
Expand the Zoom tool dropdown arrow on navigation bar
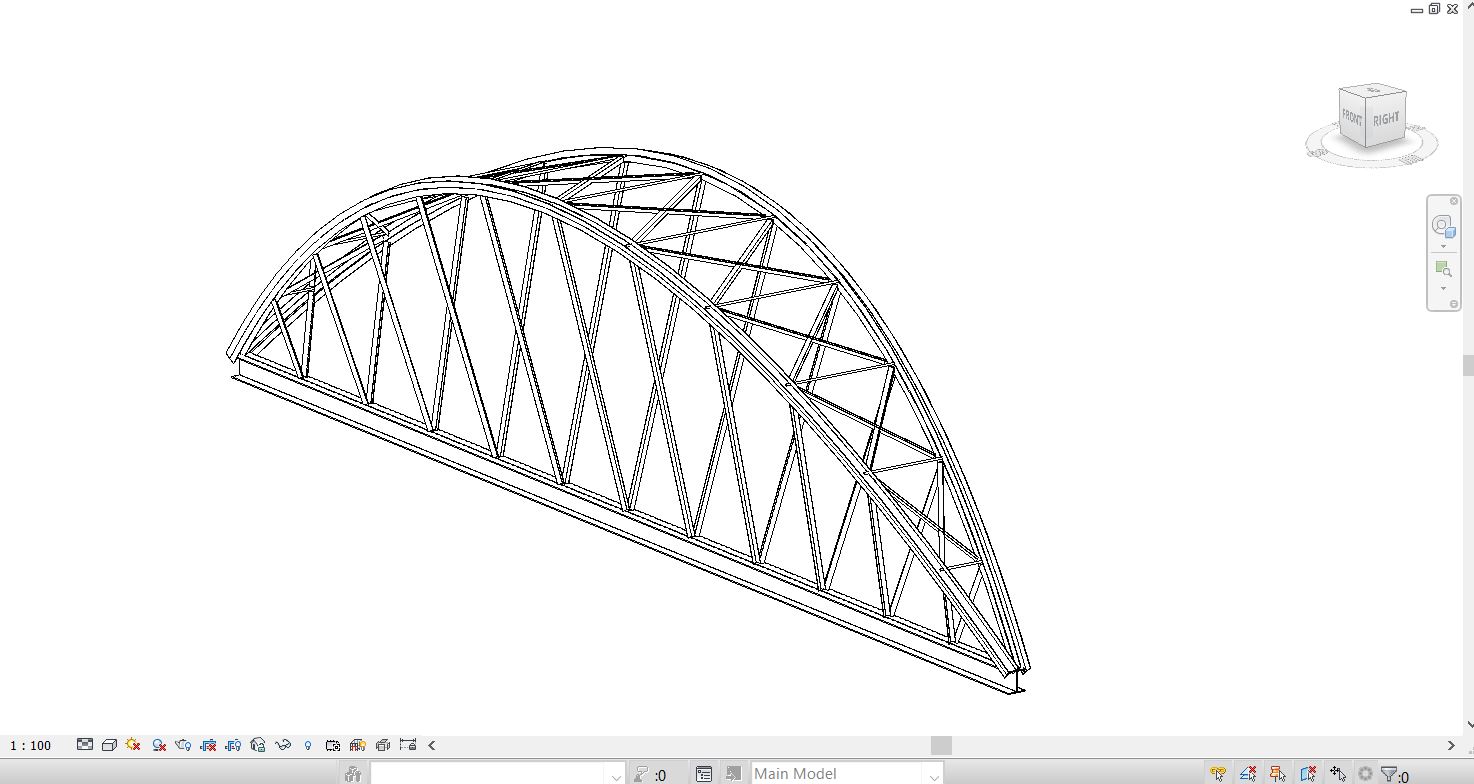(1443, 288)
